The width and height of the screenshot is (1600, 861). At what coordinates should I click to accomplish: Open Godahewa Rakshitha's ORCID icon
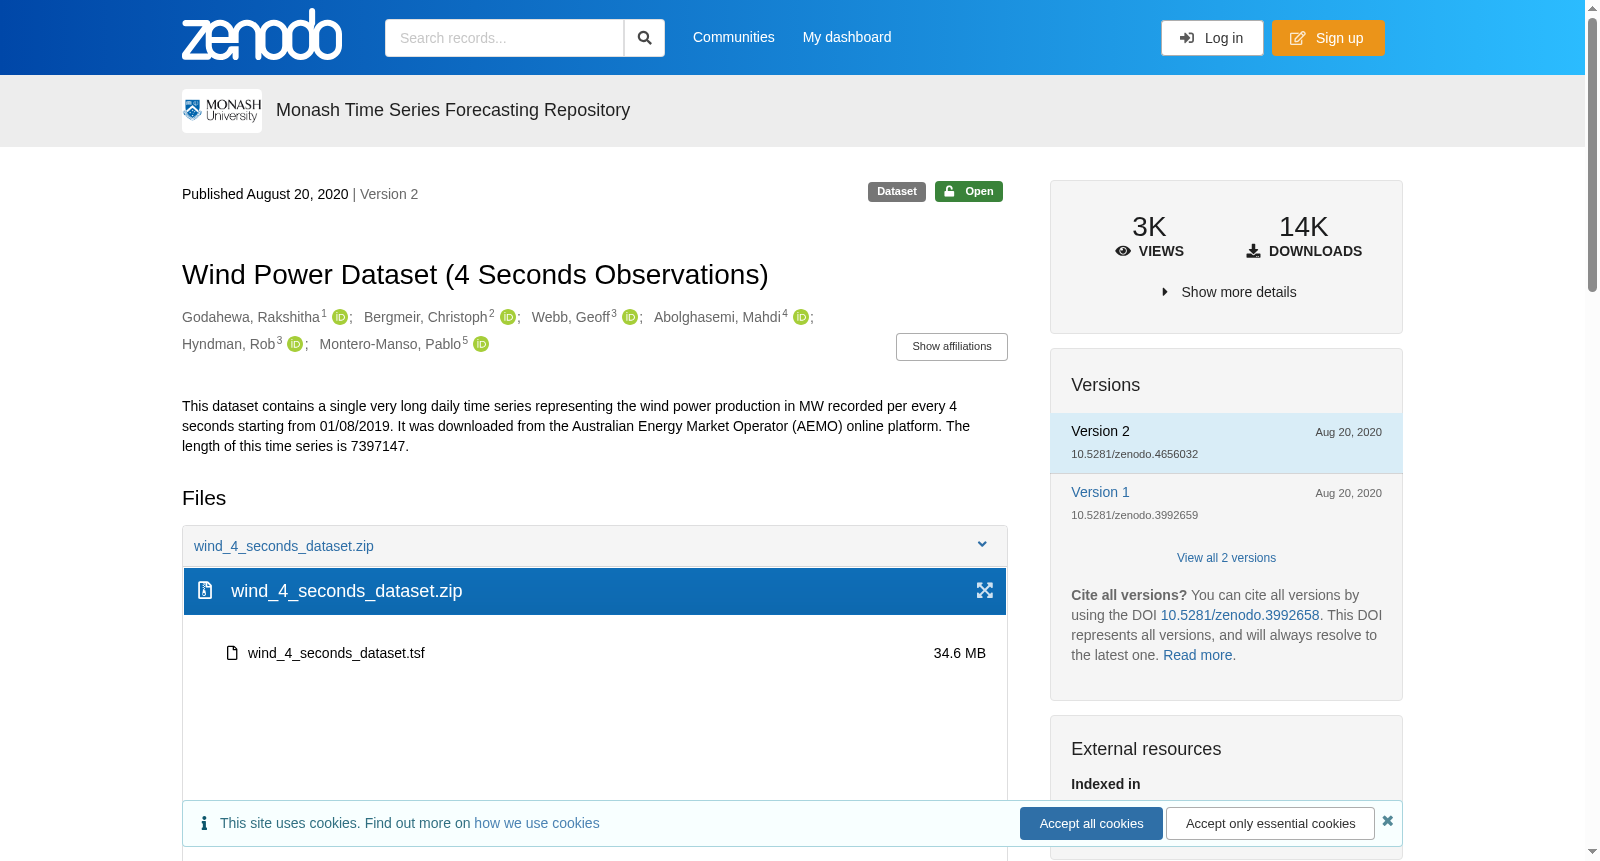[340, 317]
